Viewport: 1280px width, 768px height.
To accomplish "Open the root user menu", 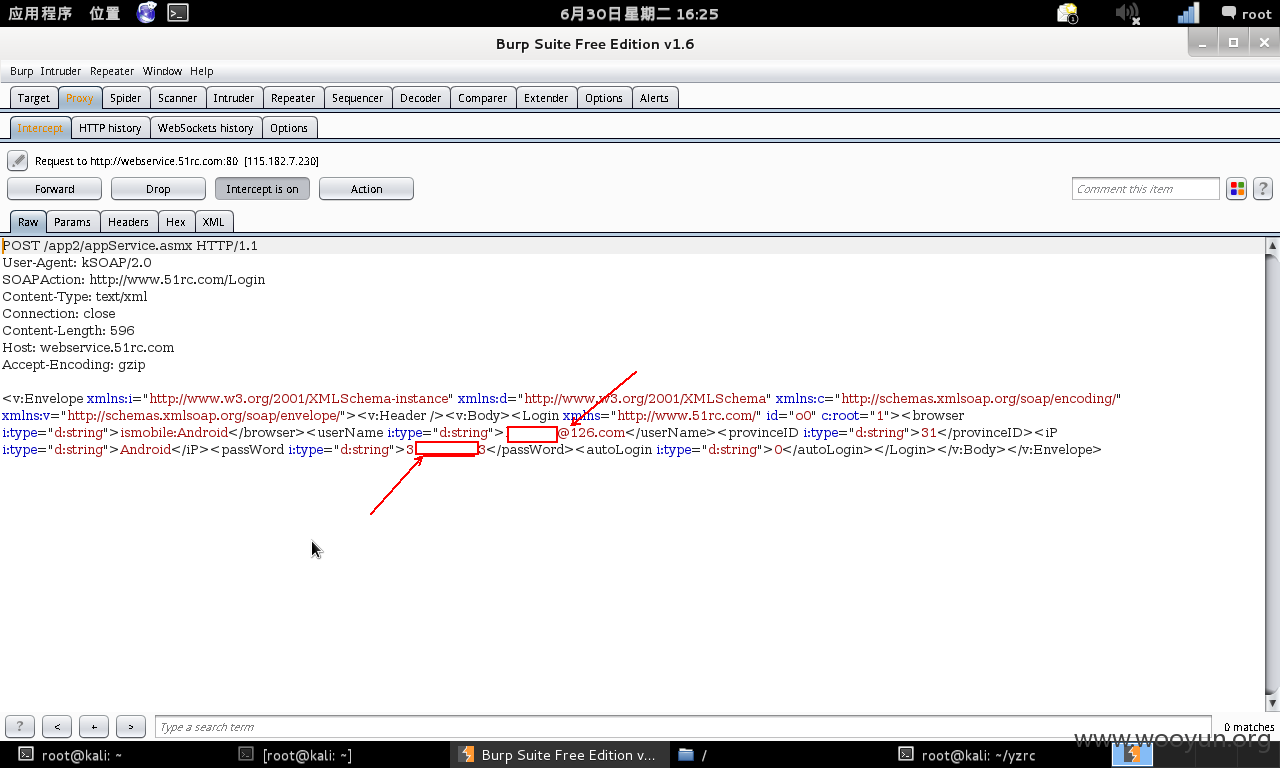I will (x=1247, y=14).
